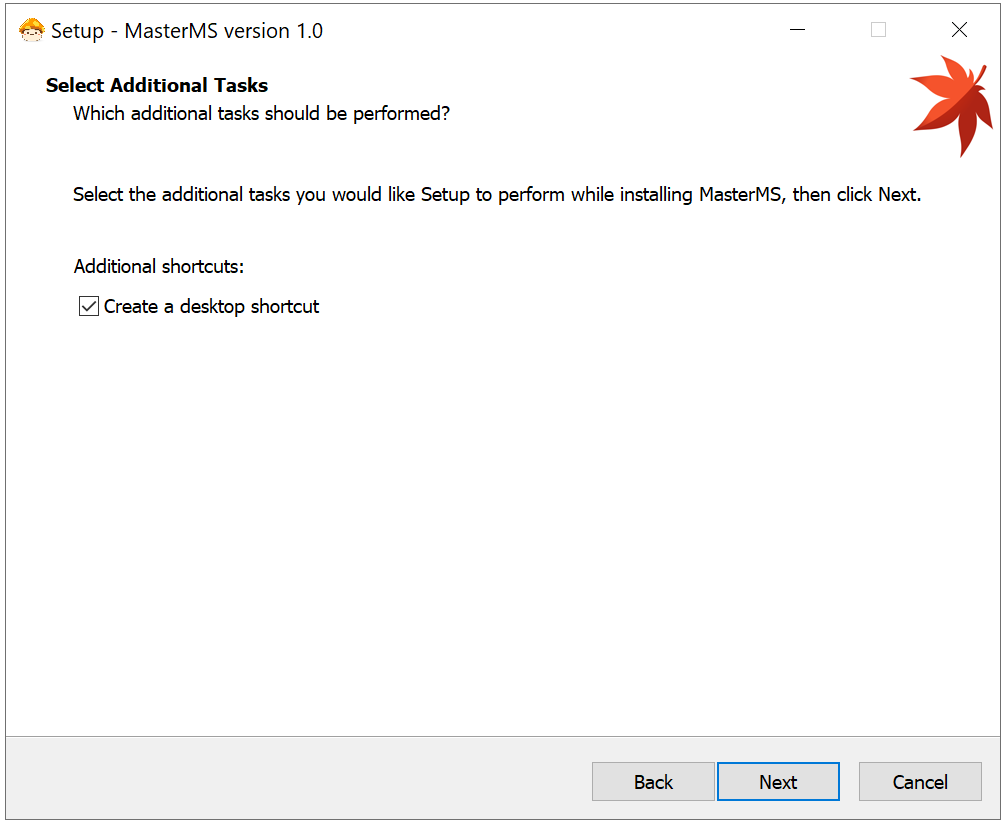Click the footer gap between Next and Cancel
Viewport: 1005px width, 823px height.
pyautogui.click(x=849, y=782)
